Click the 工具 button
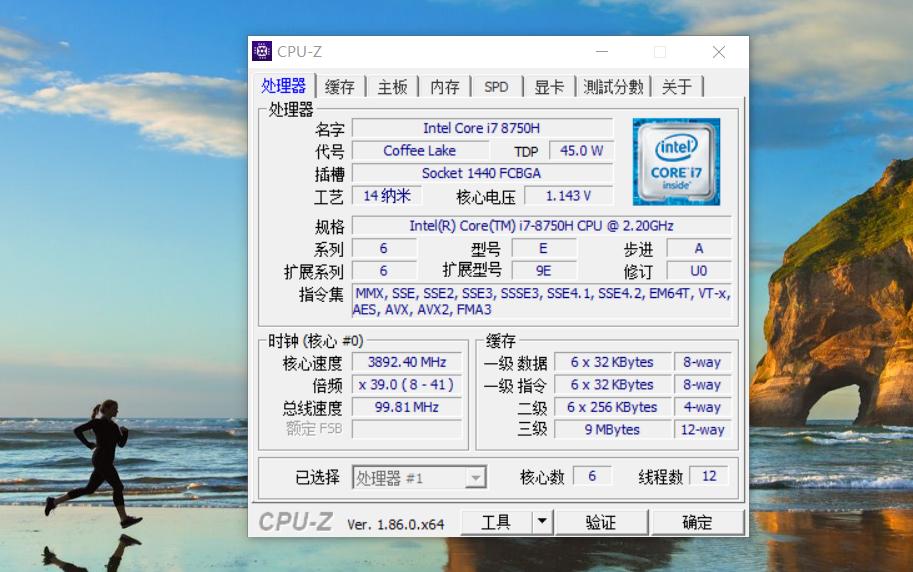This screenshot has height=572, width=913. (496, 522)
